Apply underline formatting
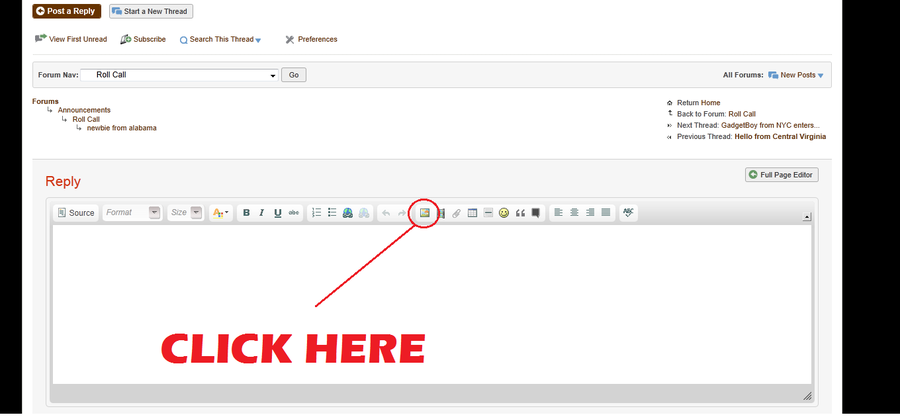 [277, 213]
